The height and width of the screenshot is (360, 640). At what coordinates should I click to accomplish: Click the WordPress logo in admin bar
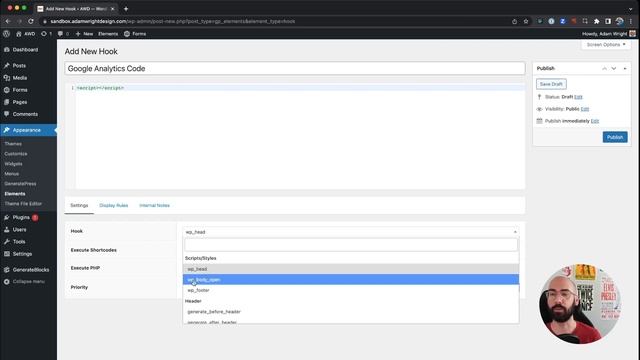7,34
